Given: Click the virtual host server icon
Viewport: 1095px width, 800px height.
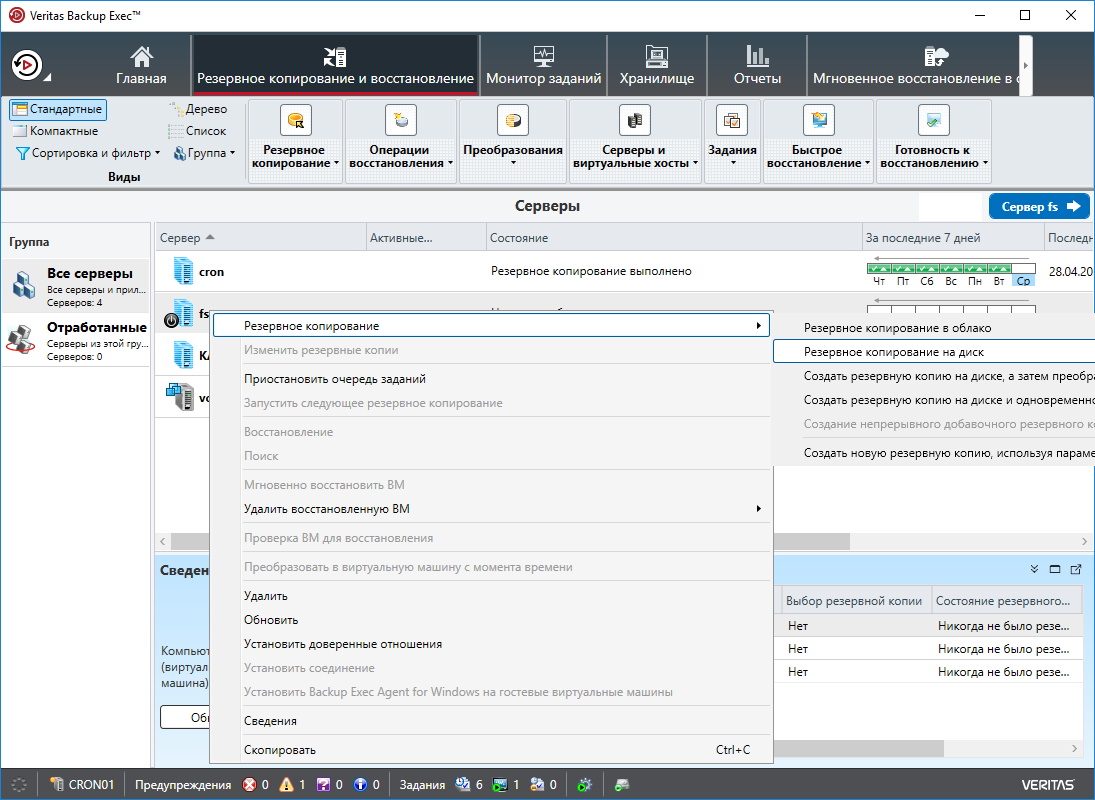Looking at the screenshot, I should (179, 397).
